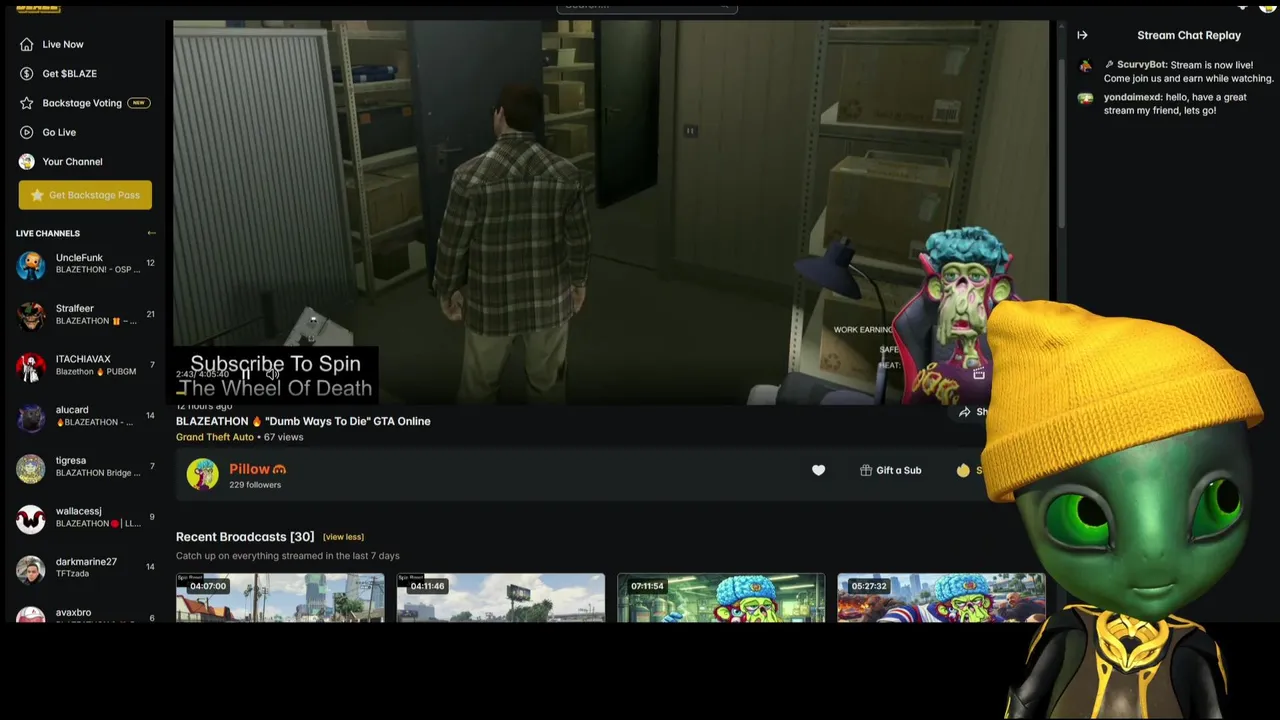Click Get Backstage Pass button
The height and width of the screenshot is (720, 1280).
(x=85, y=195)
